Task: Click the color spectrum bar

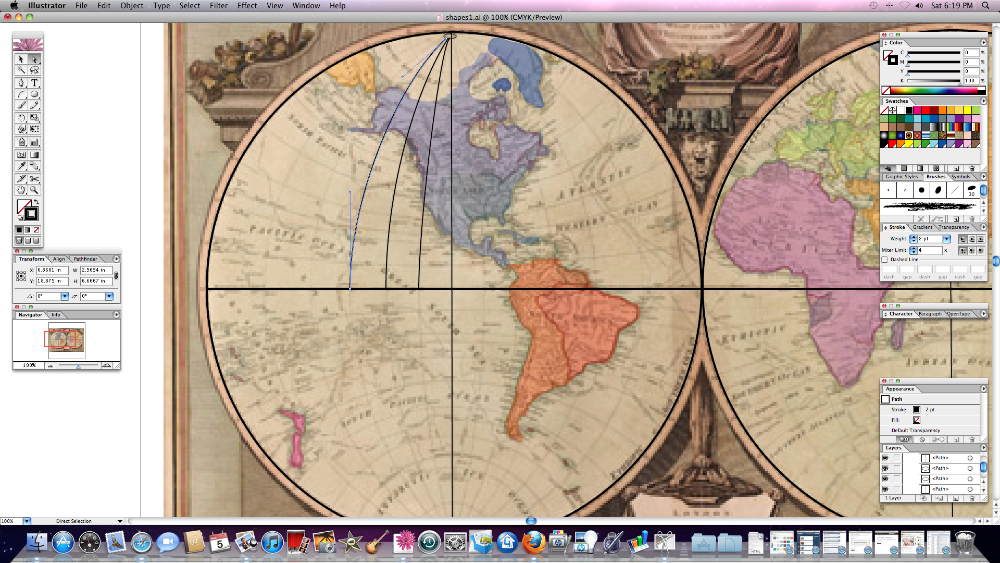Action: click(x=933, y=91)
